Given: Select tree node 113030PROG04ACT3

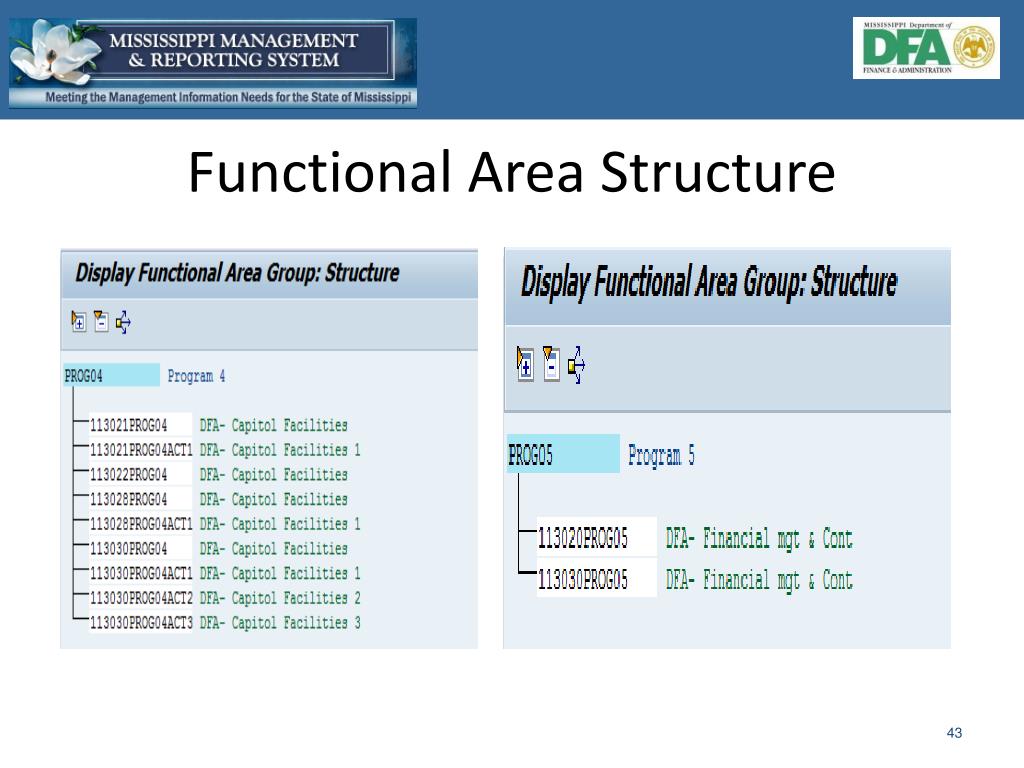Looking at the screenshot, I should 140,623.
